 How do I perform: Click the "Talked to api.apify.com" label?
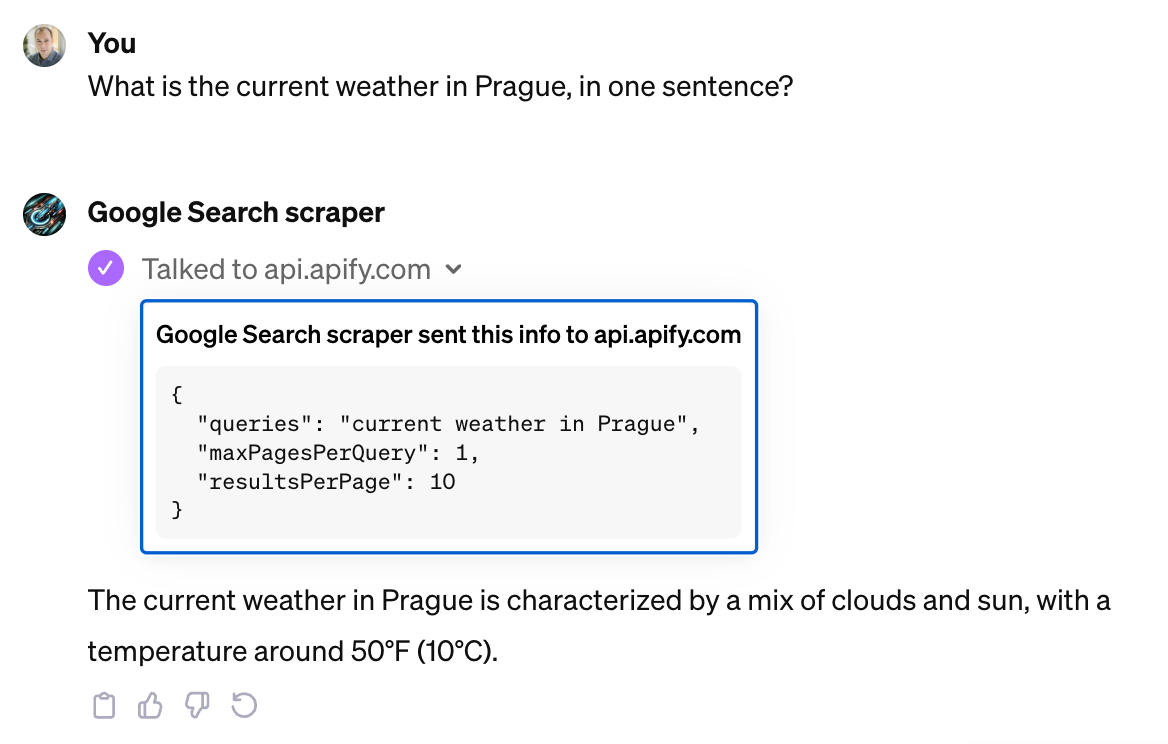pos(286,269)
